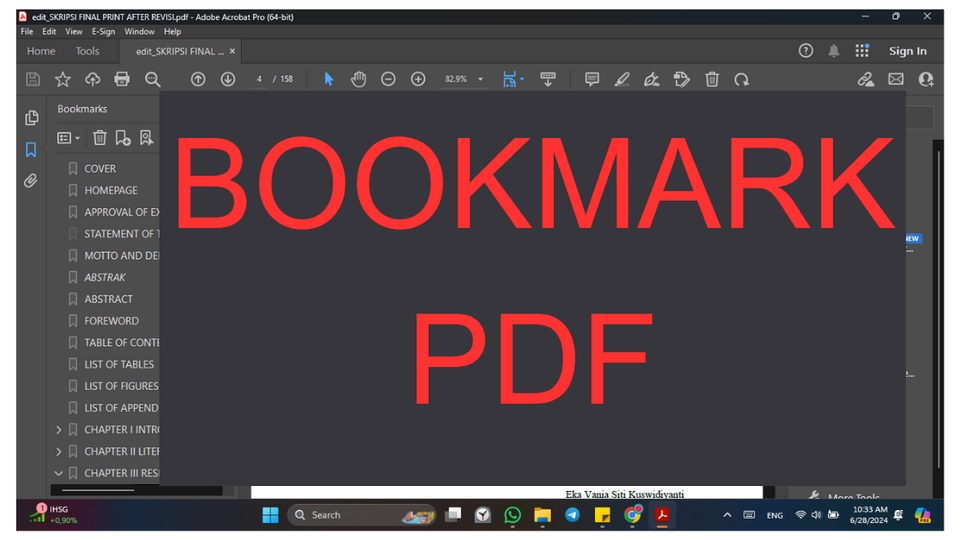Select the Hand pan tool
This screenshot has width=960, height=540.
[x=359, y=80]
